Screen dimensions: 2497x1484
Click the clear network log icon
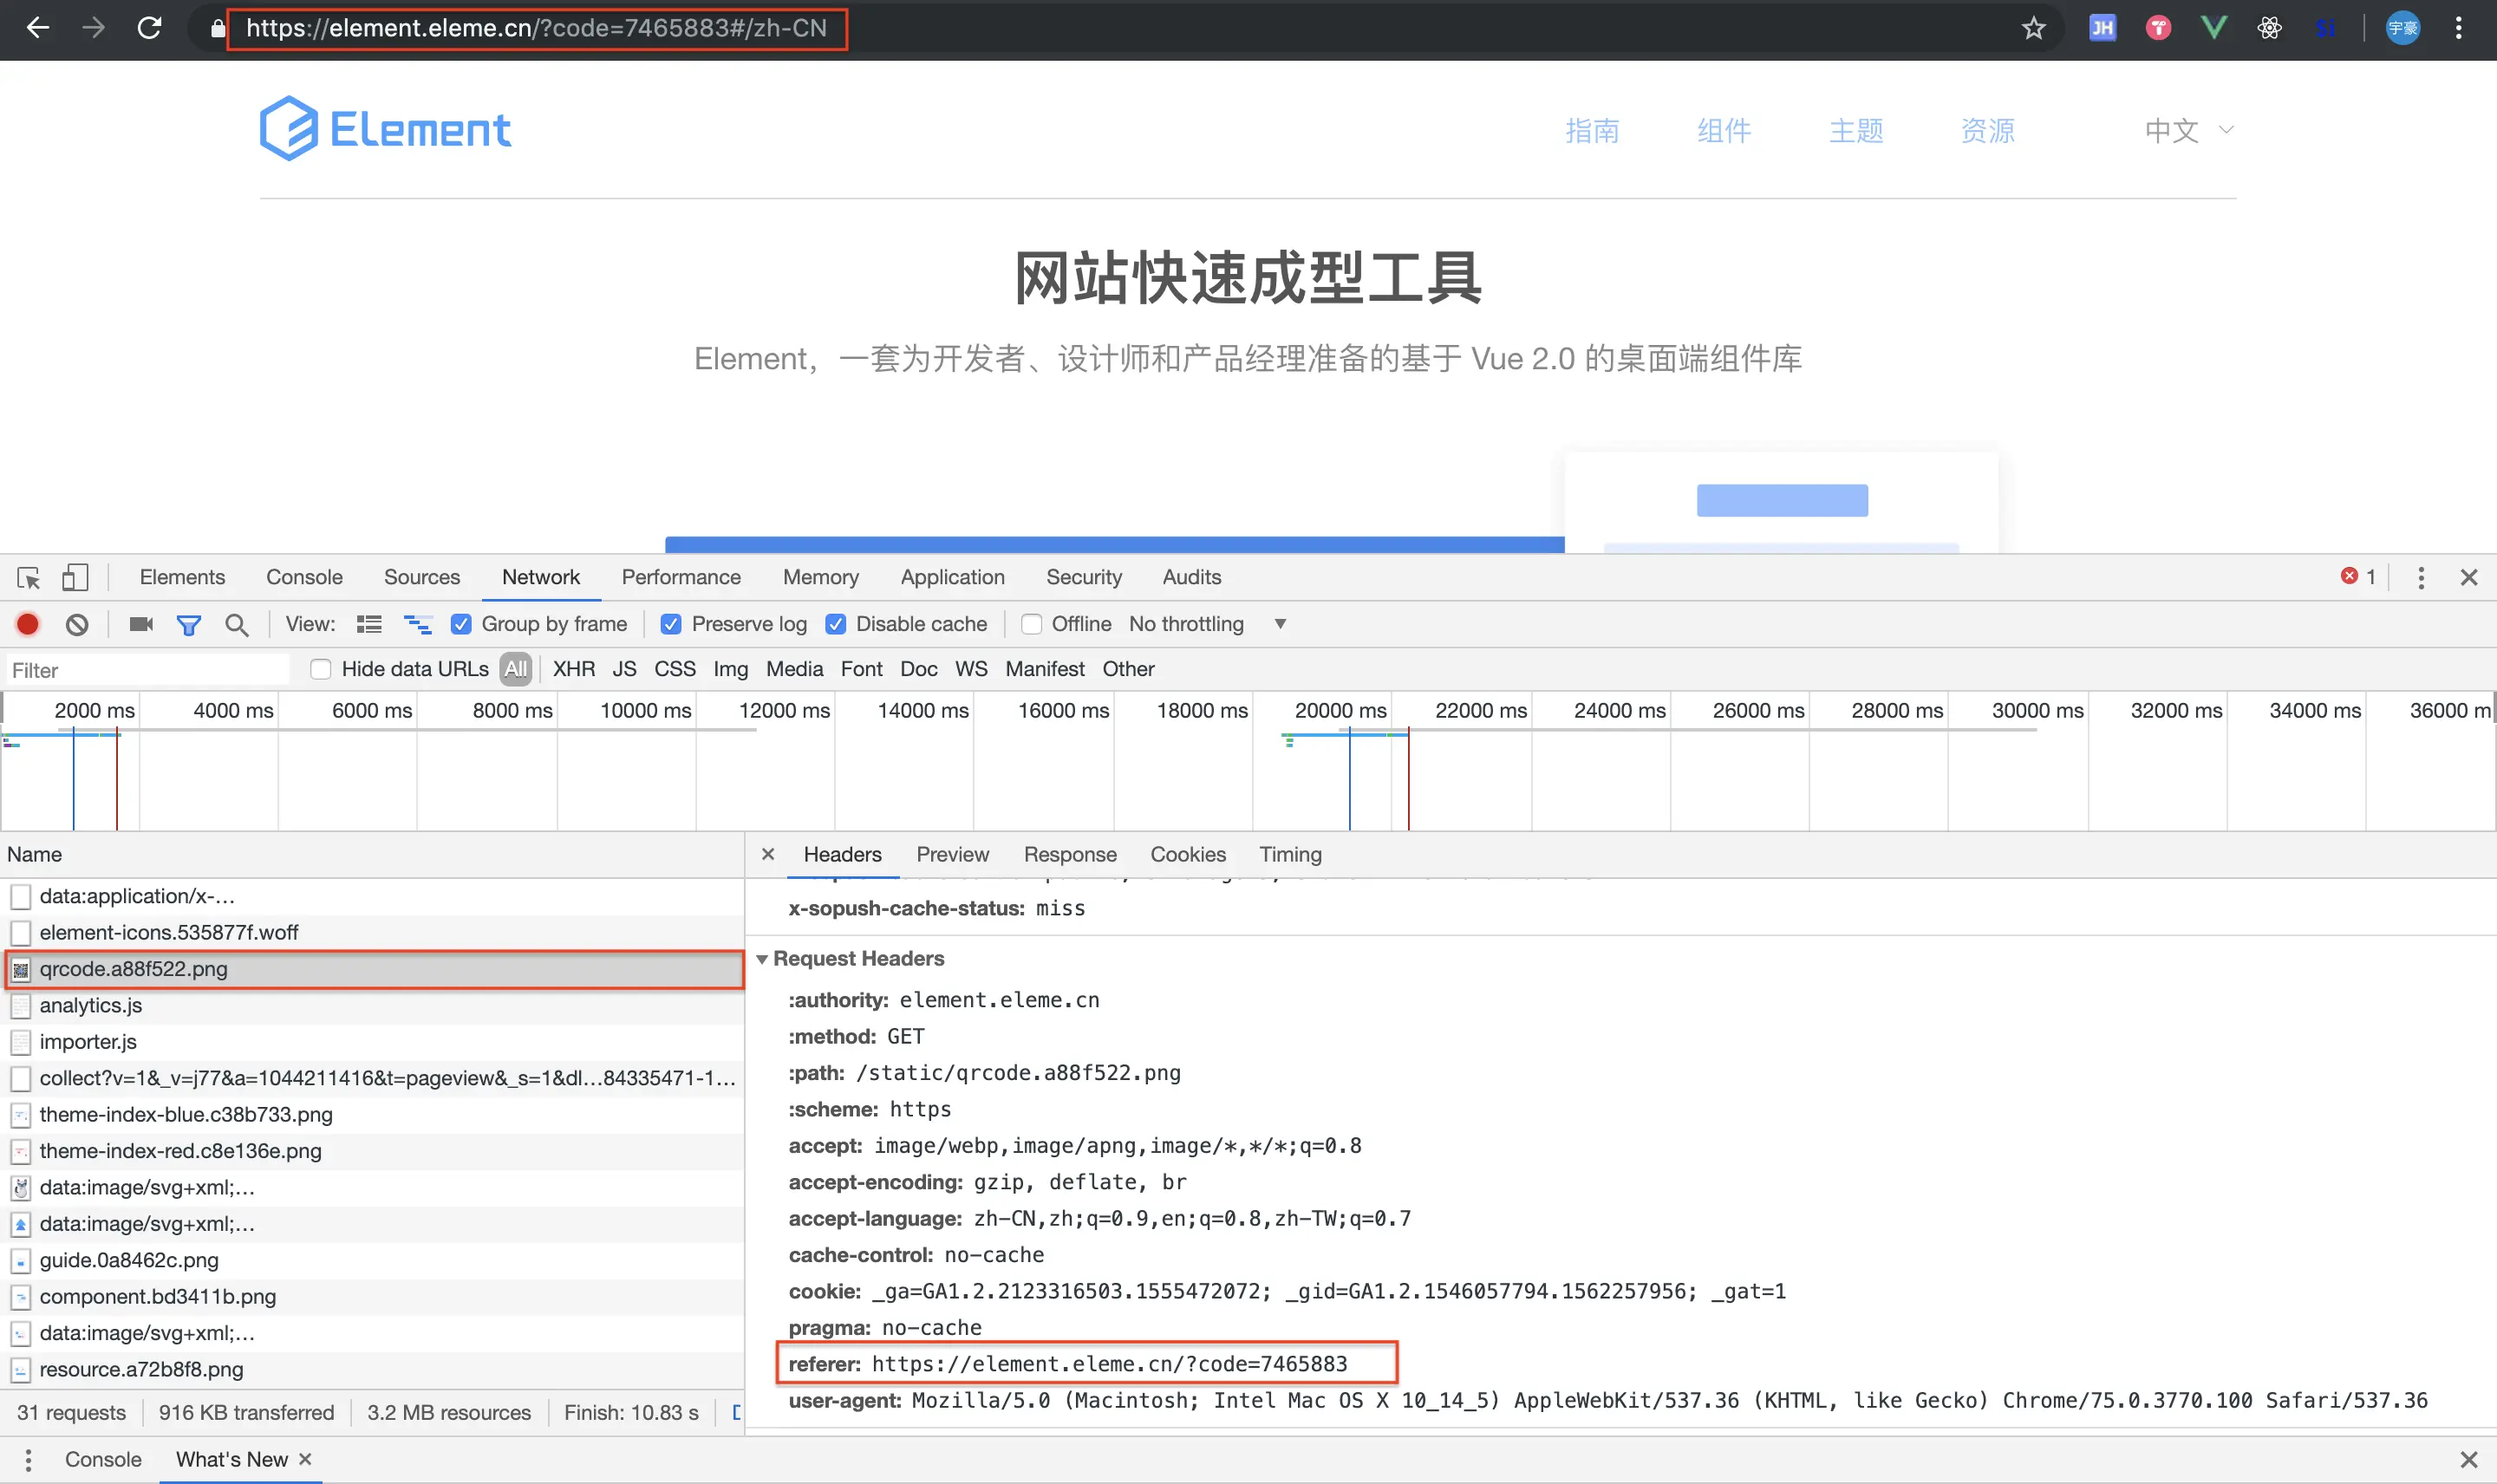click(x=77, y=624)
